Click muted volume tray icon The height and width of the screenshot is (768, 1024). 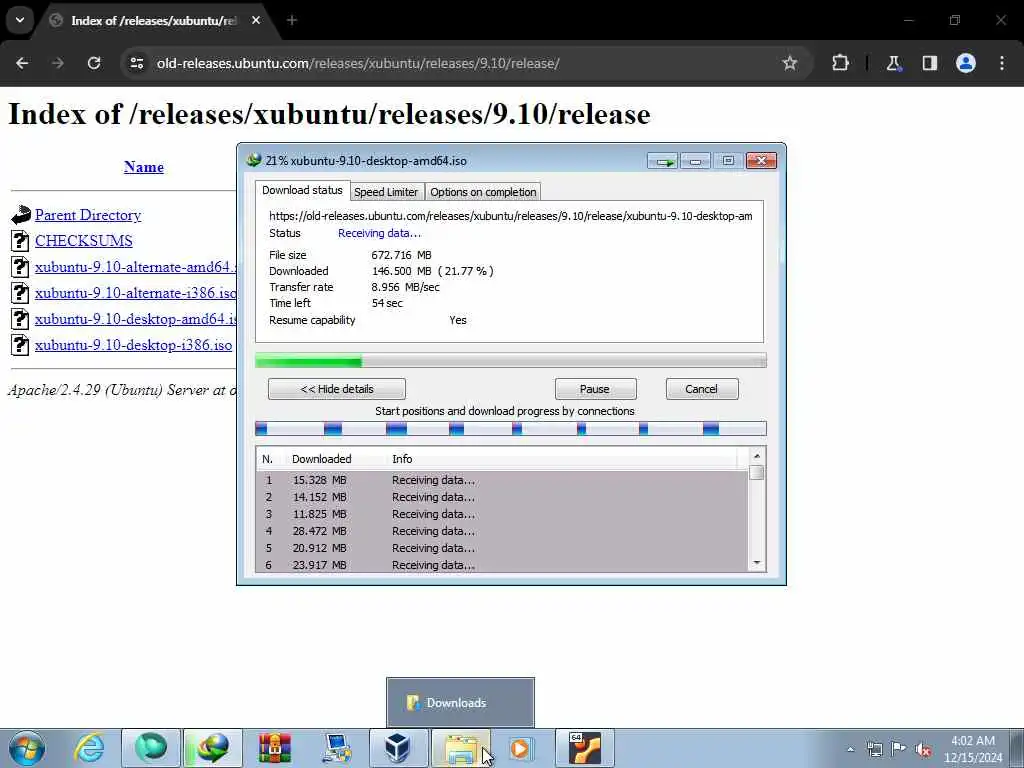pyautogui.click(x=923, y=750)
